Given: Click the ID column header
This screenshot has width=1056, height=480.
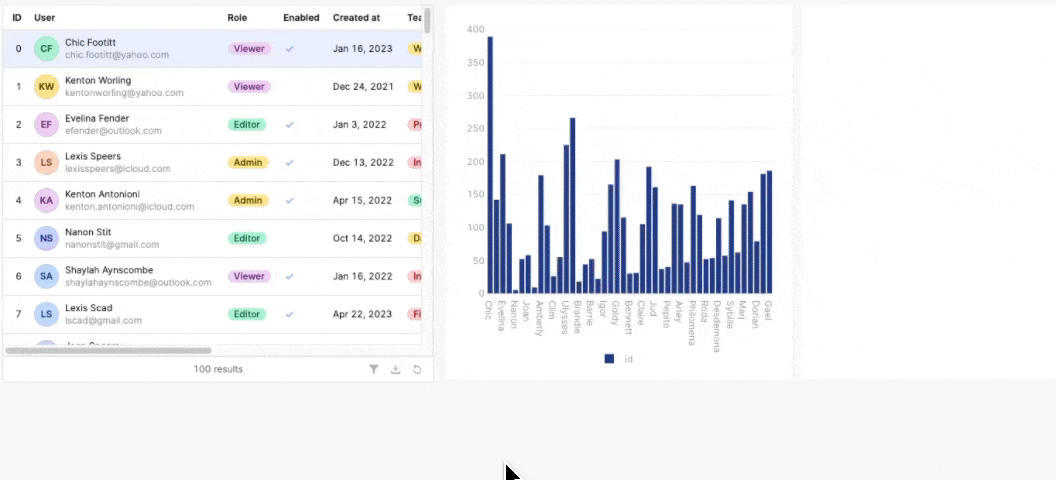Looking at the screenshot, I should pos(17,18).
